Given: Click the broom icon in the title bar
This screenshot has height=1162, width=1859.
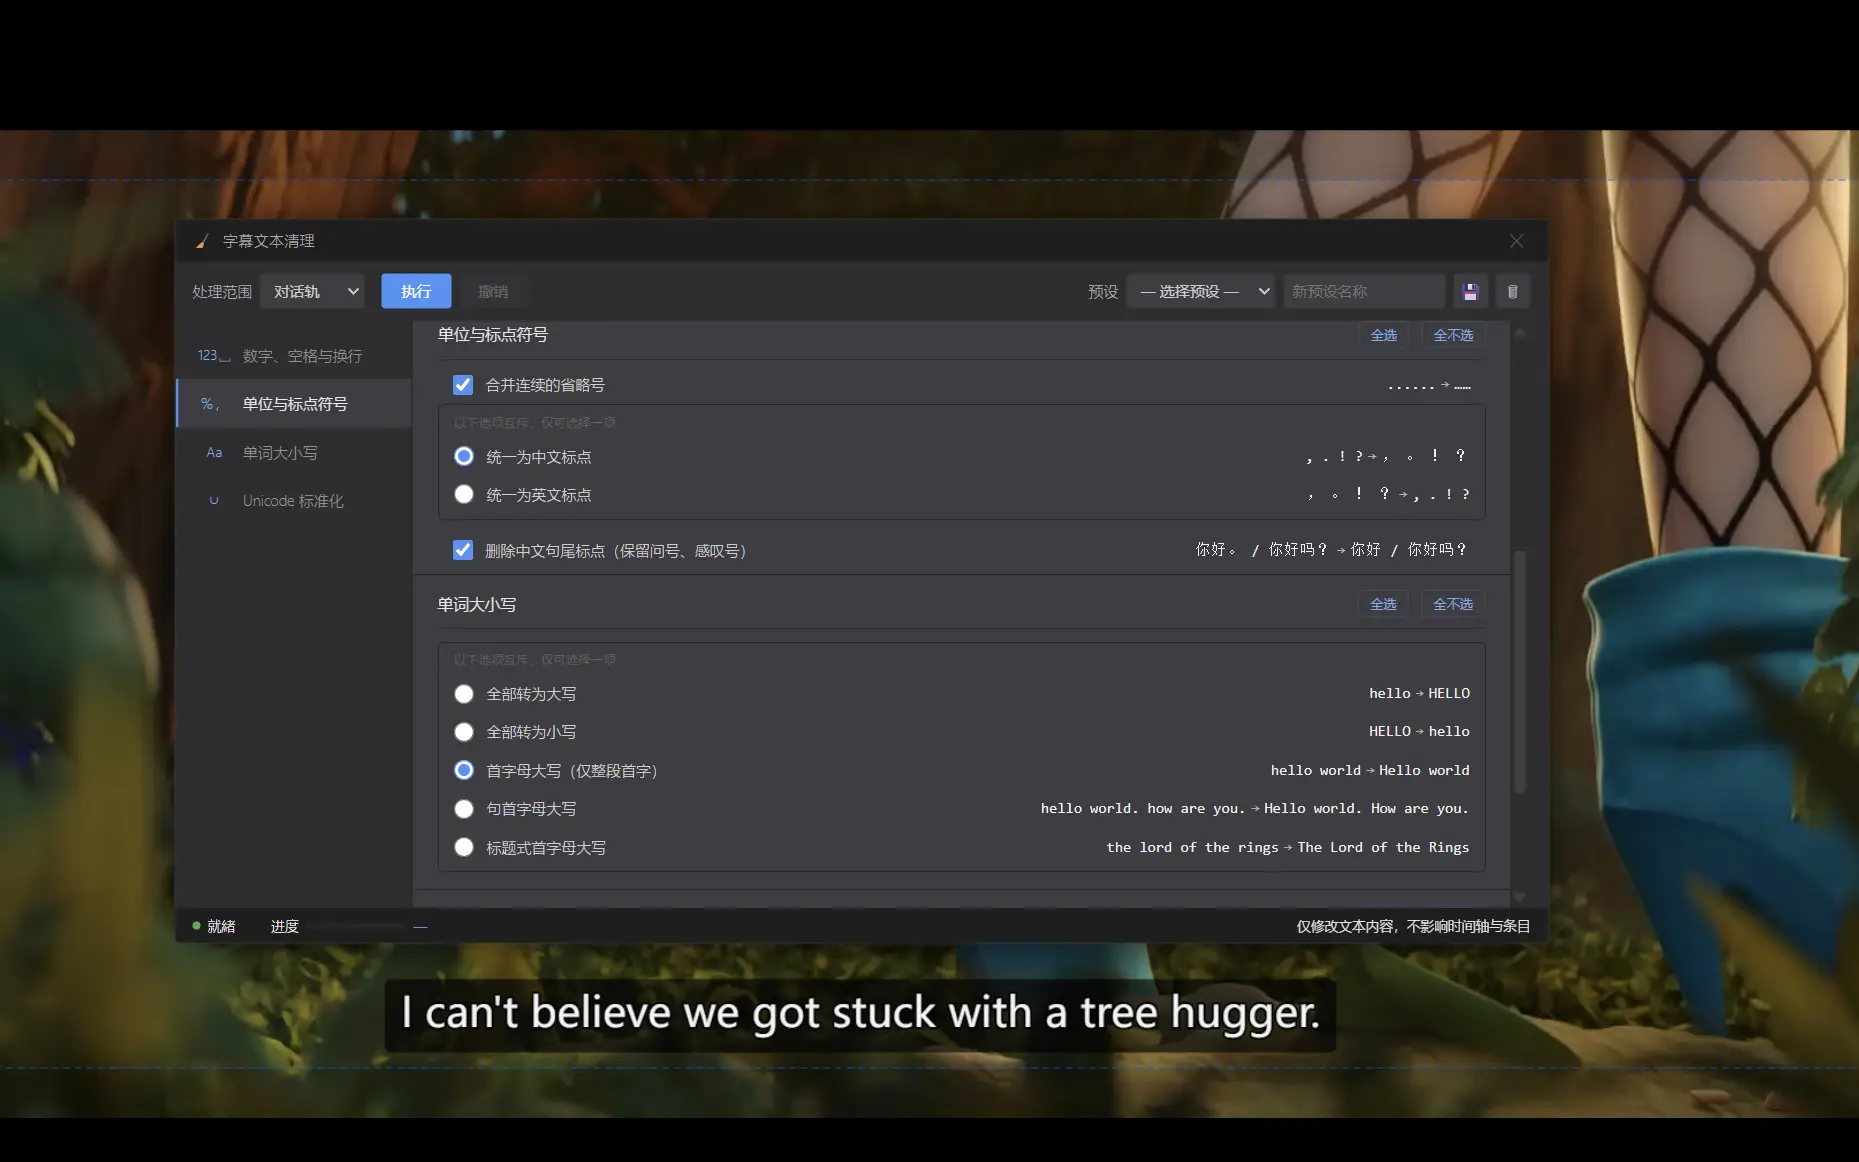Looking at the screenshot, I should [202, 241].
